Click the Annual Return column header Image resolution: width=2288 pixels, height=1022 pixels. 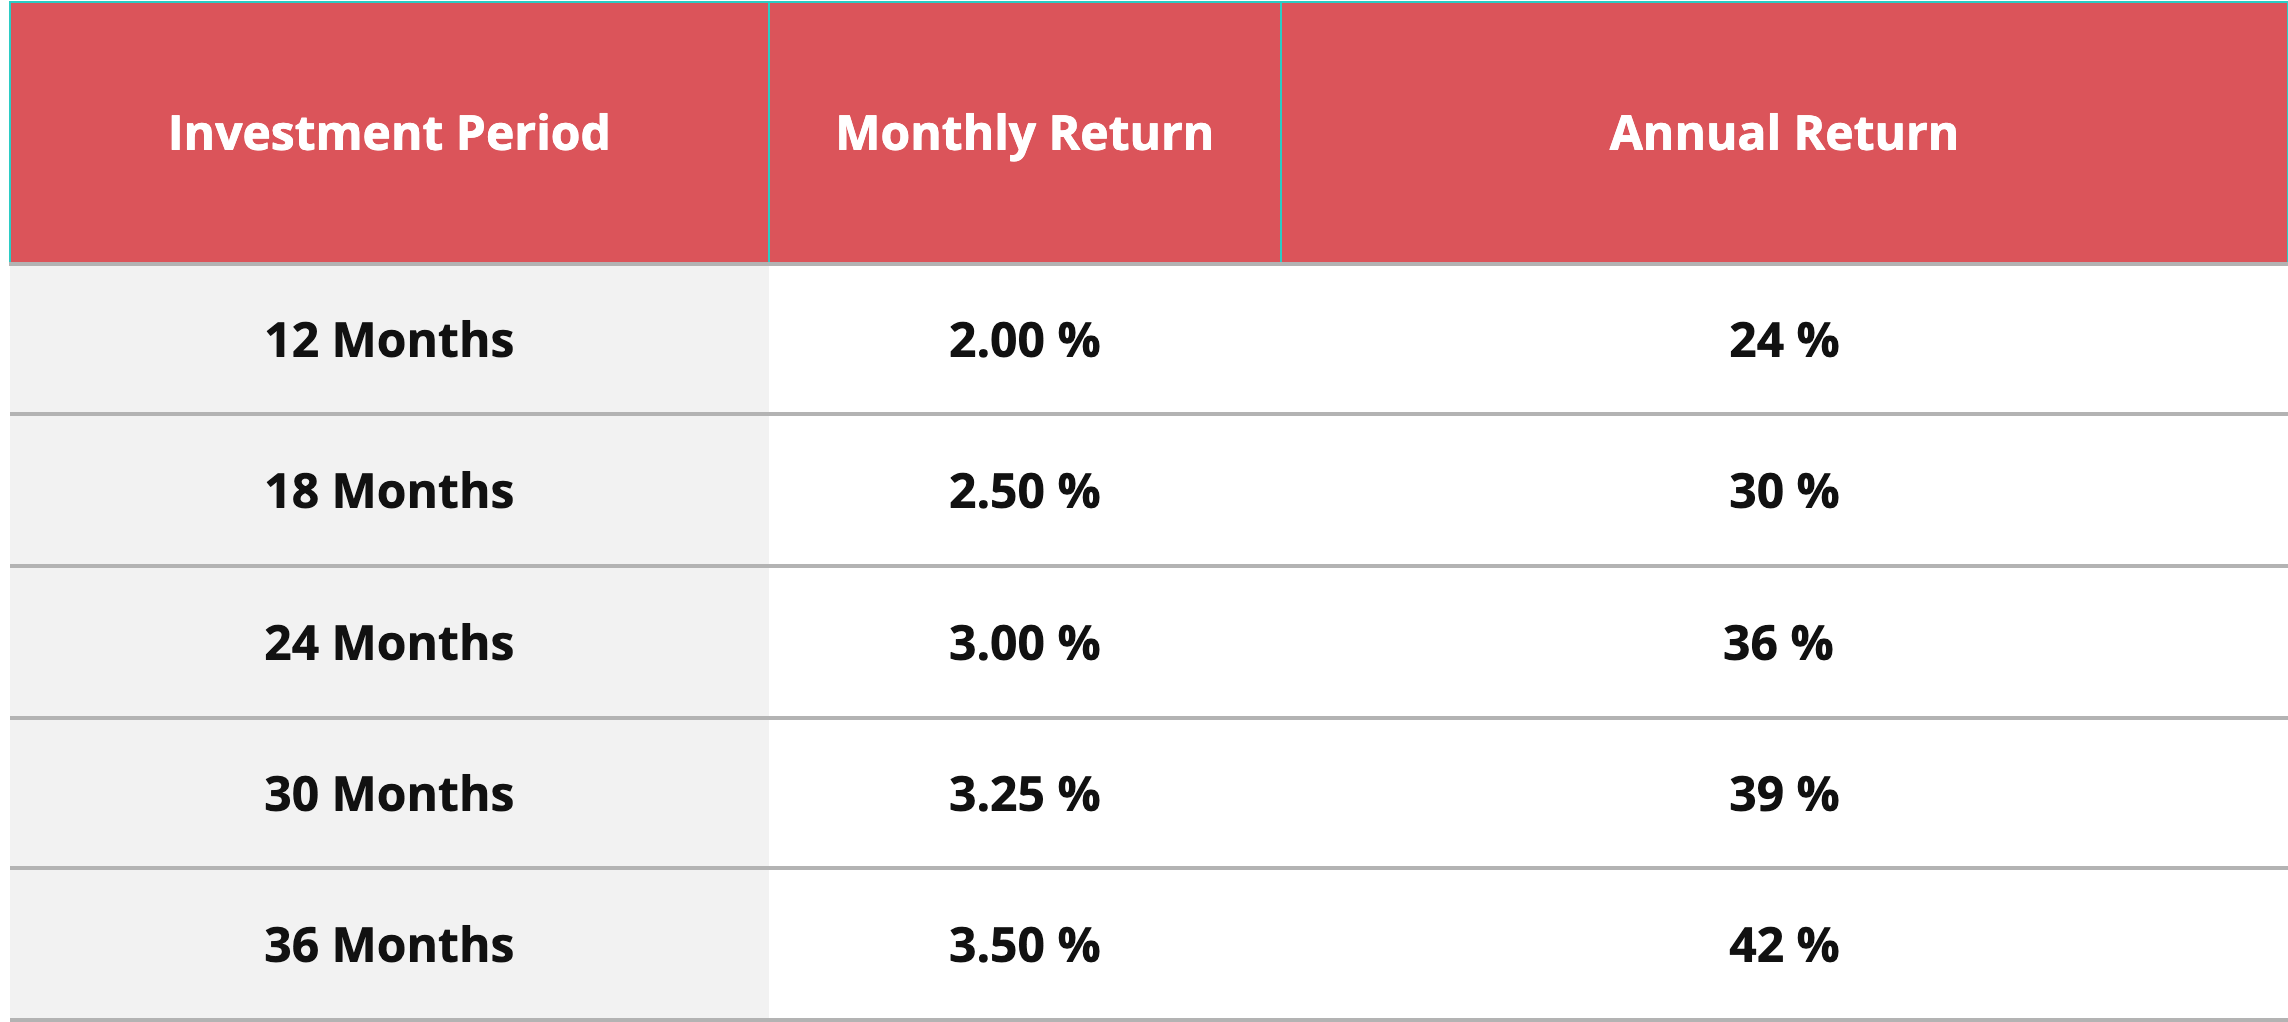point(1783,133)
